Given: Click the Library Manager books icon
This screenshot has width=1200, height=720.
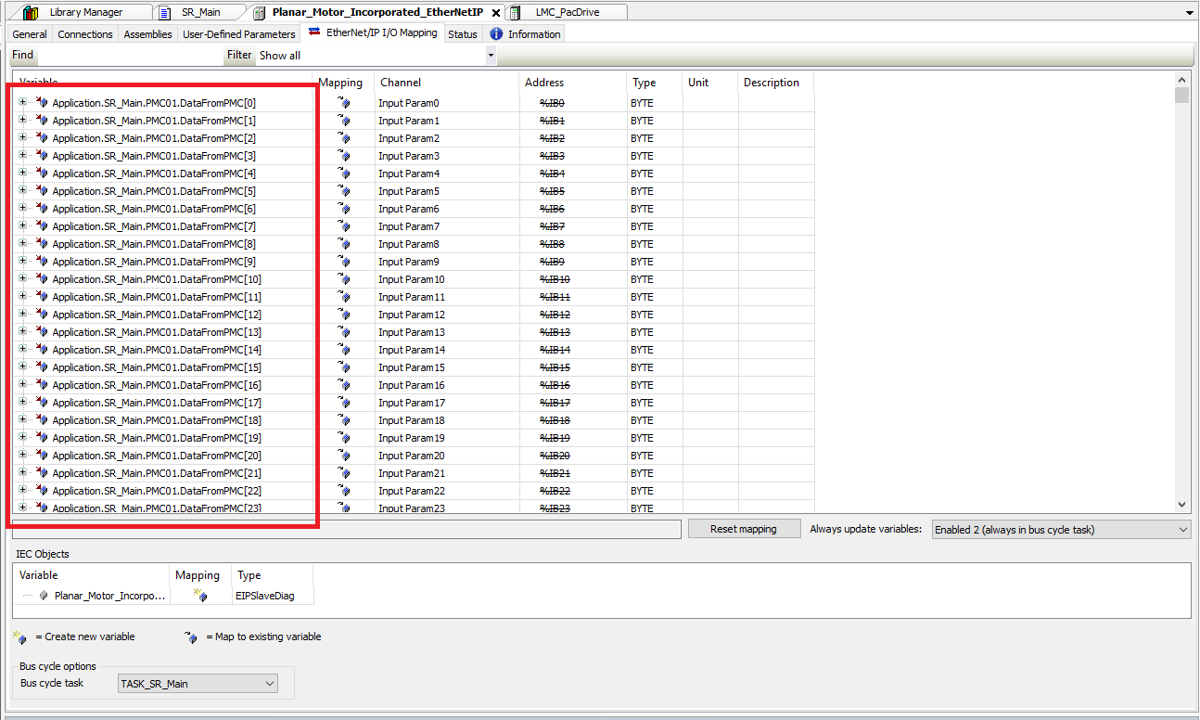Looking at the screenshot, I should click(x=30, y=12).
